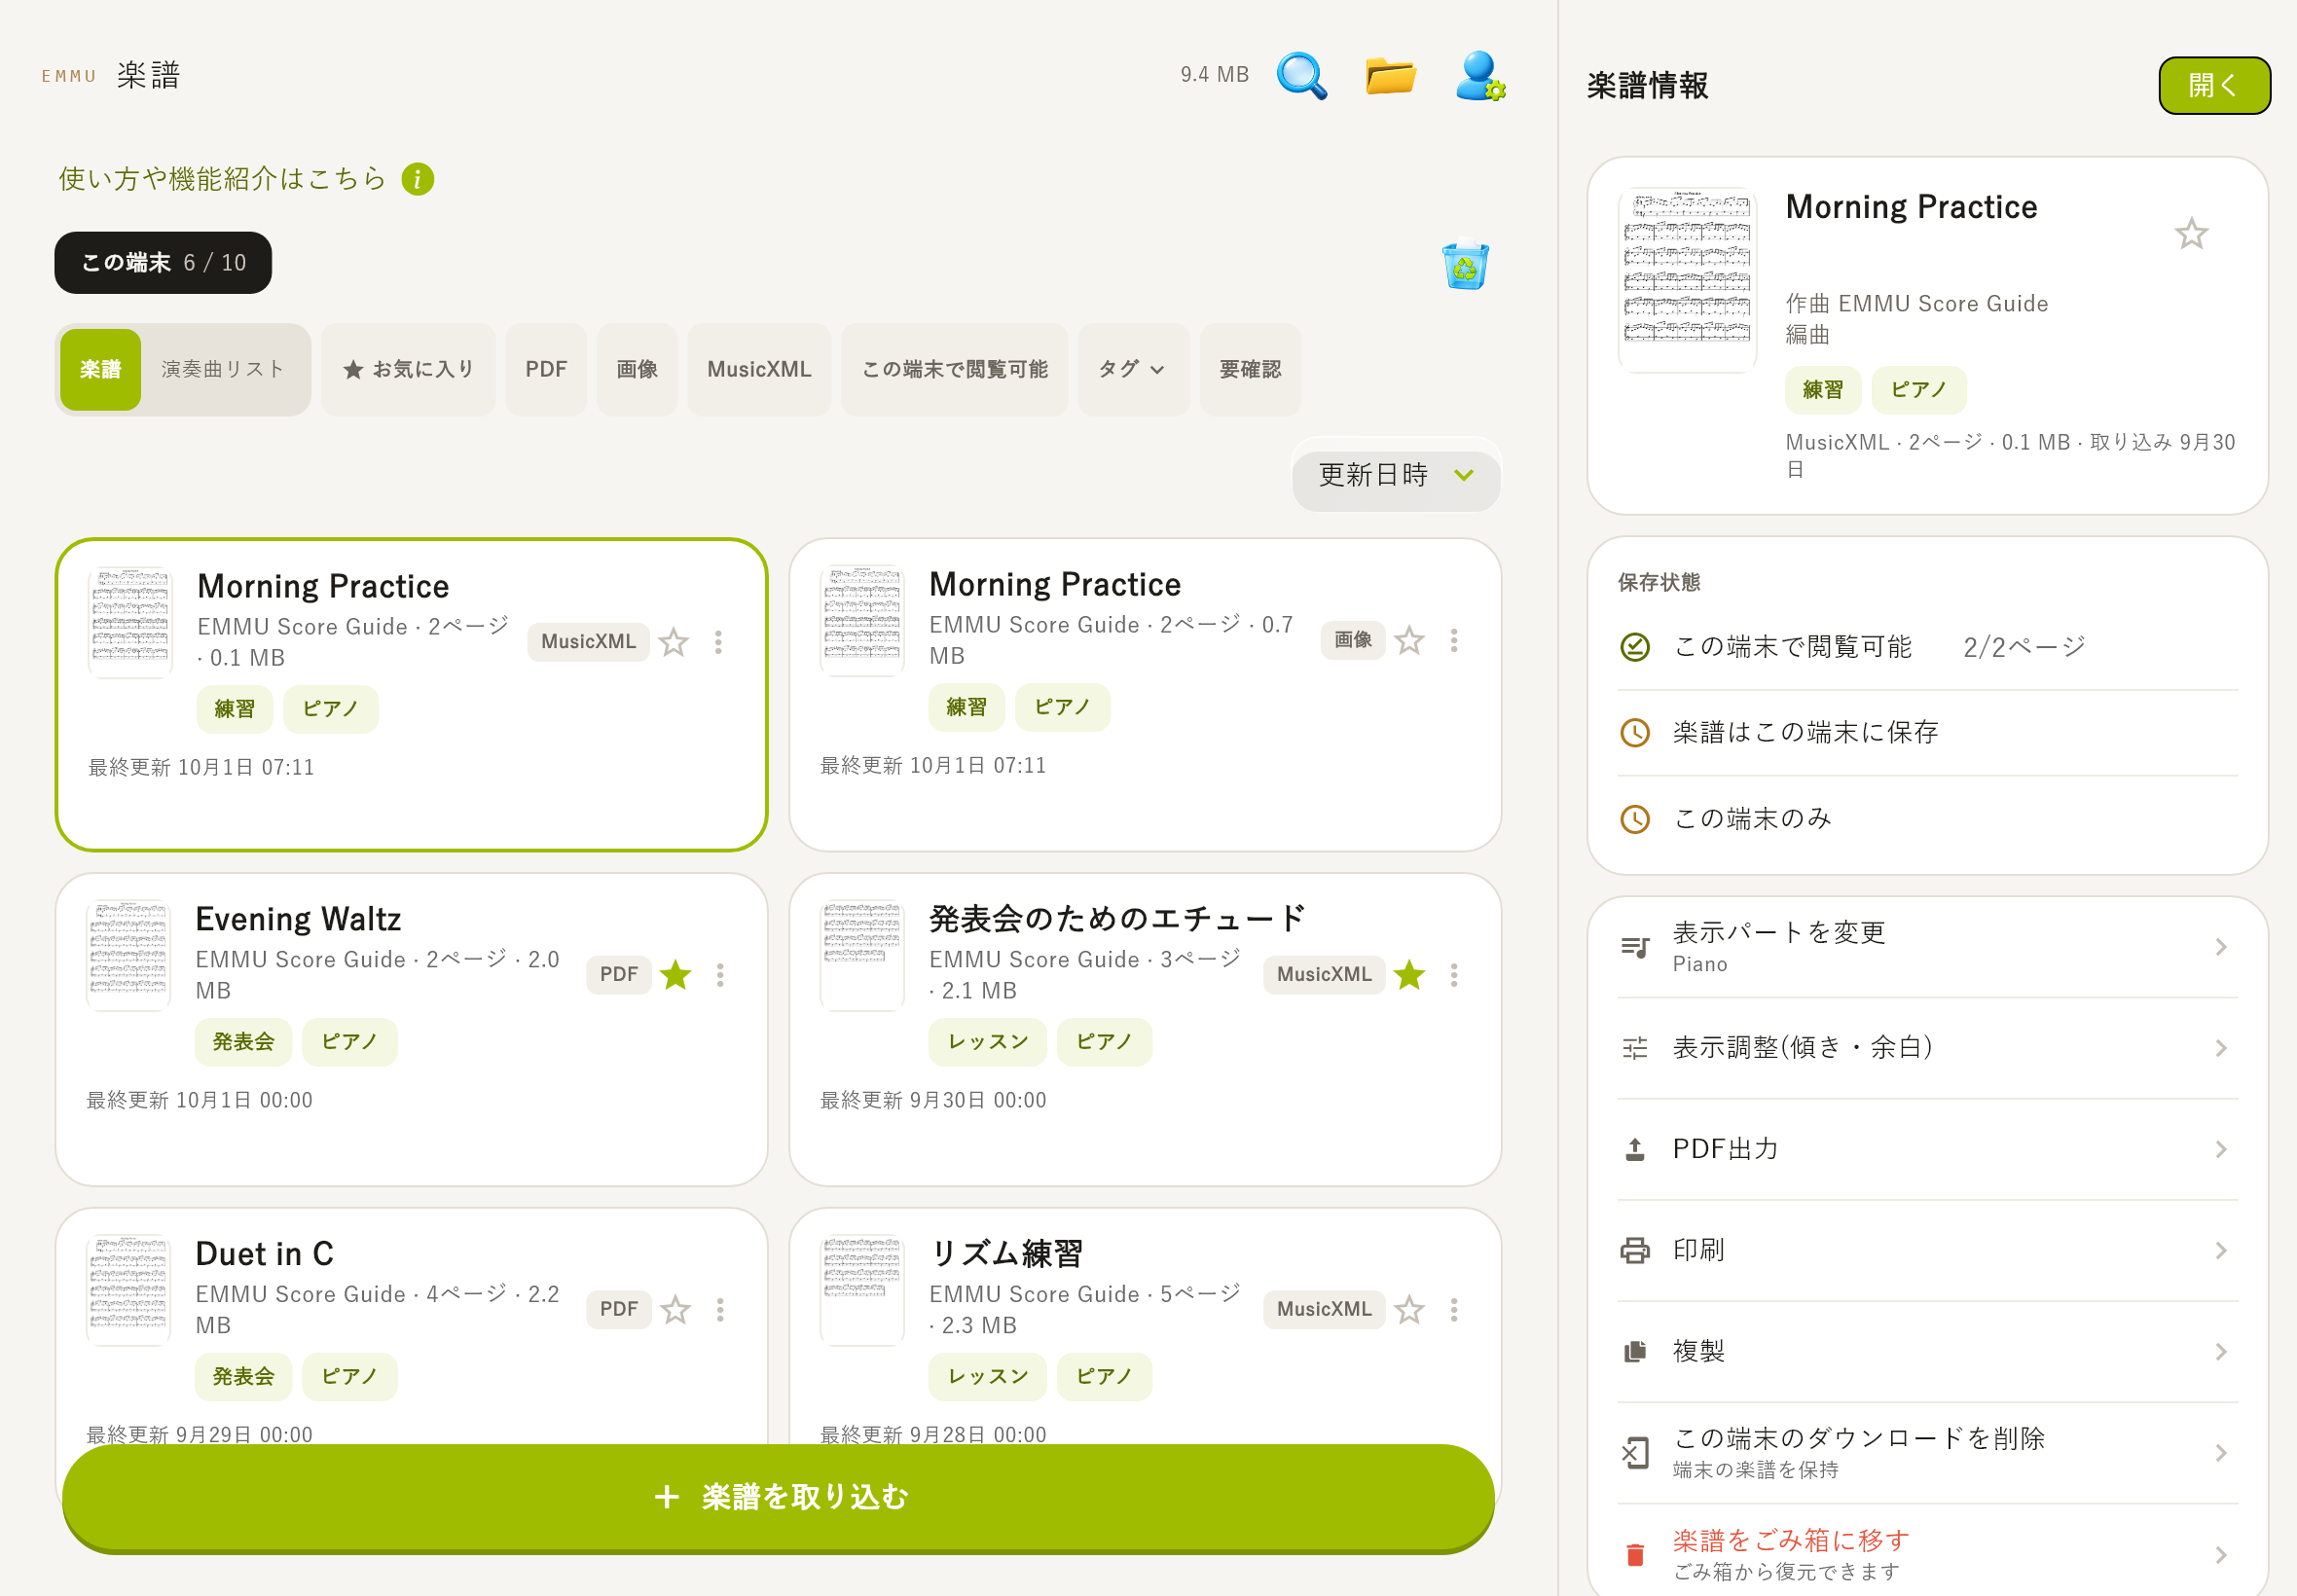Viewport: 2297px width, 1596px height.
Task: Open more options for Morning Practice 画像 card
Action: coord(1453,640)
